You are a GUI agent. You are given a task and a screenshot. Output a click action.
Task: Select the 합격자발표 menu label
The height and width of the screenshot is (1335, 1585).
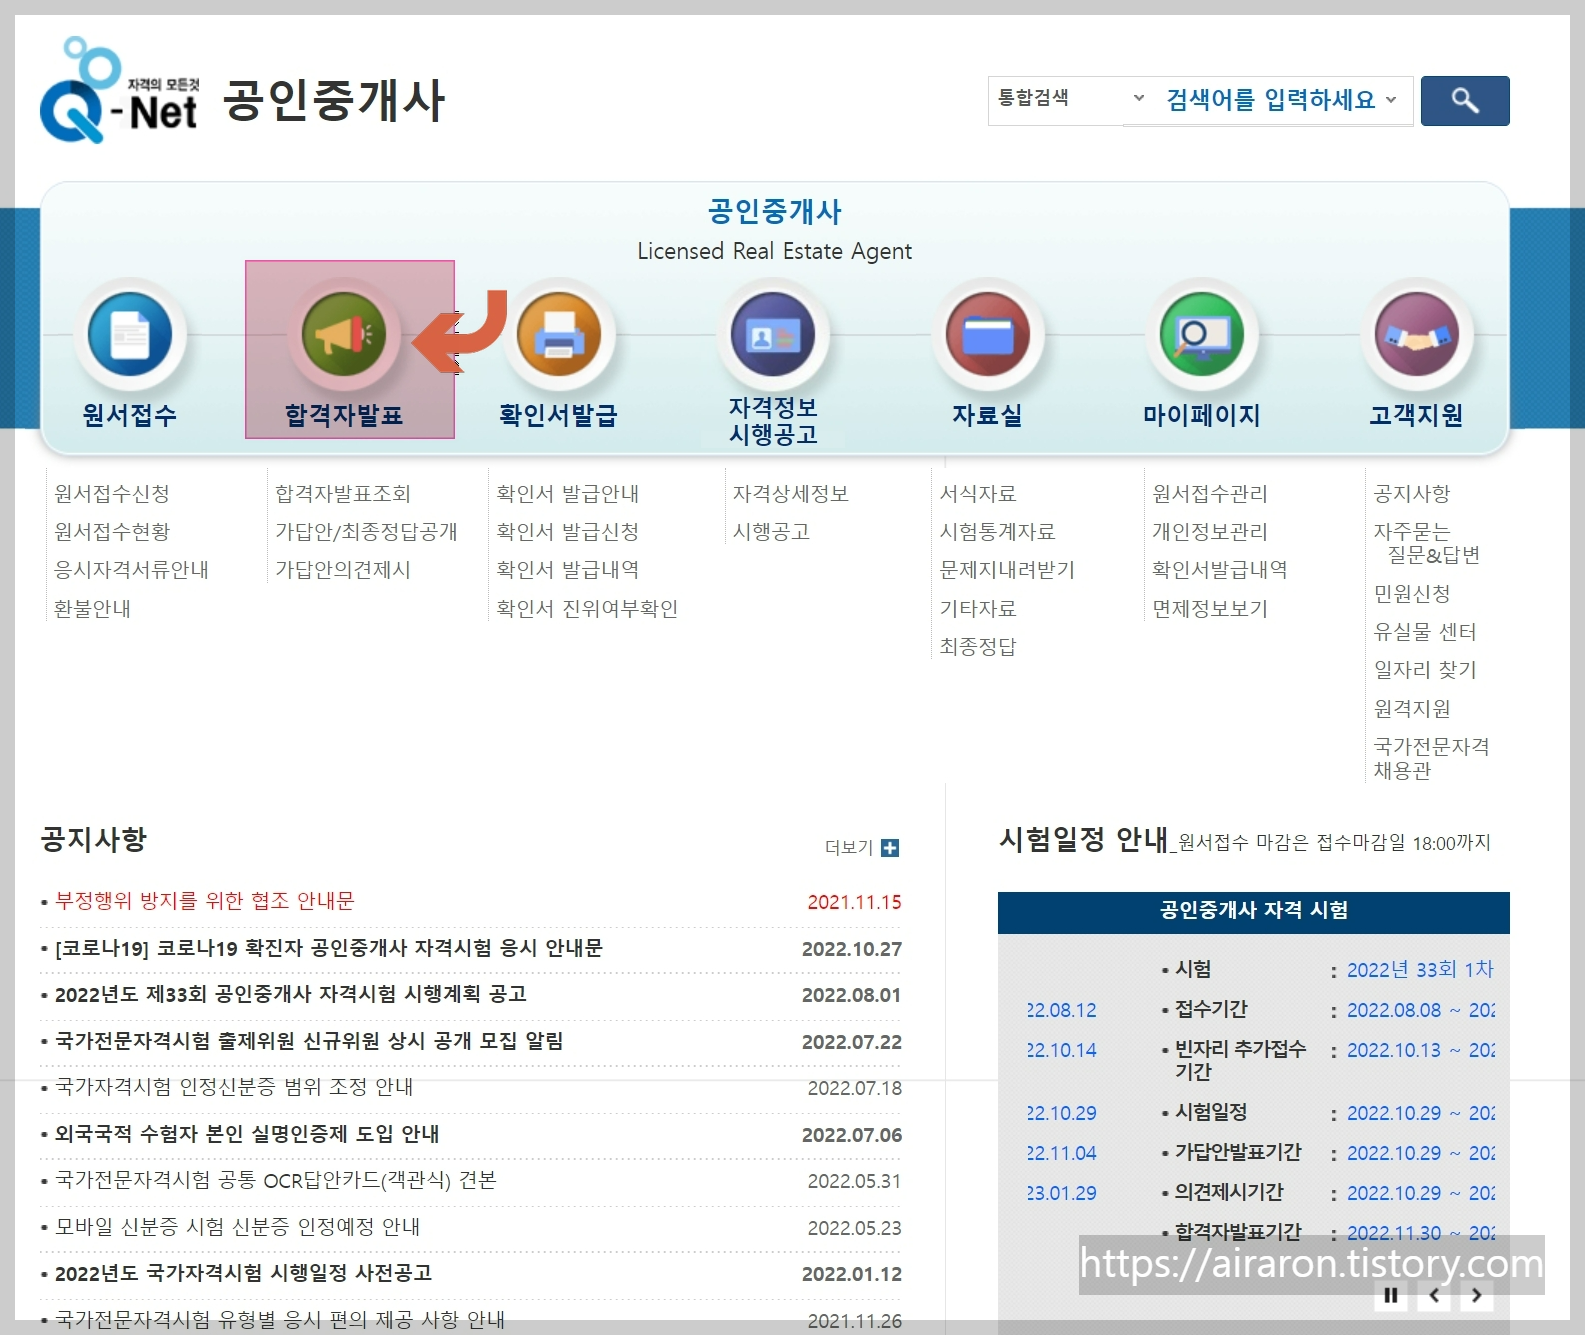344,415
